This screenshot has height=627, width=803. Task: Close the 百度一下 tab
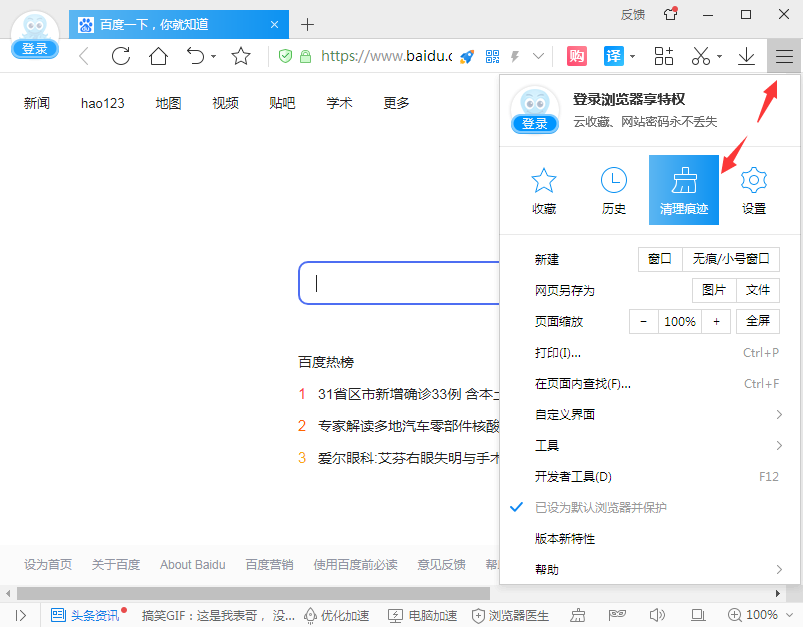[x=274, y=24]
